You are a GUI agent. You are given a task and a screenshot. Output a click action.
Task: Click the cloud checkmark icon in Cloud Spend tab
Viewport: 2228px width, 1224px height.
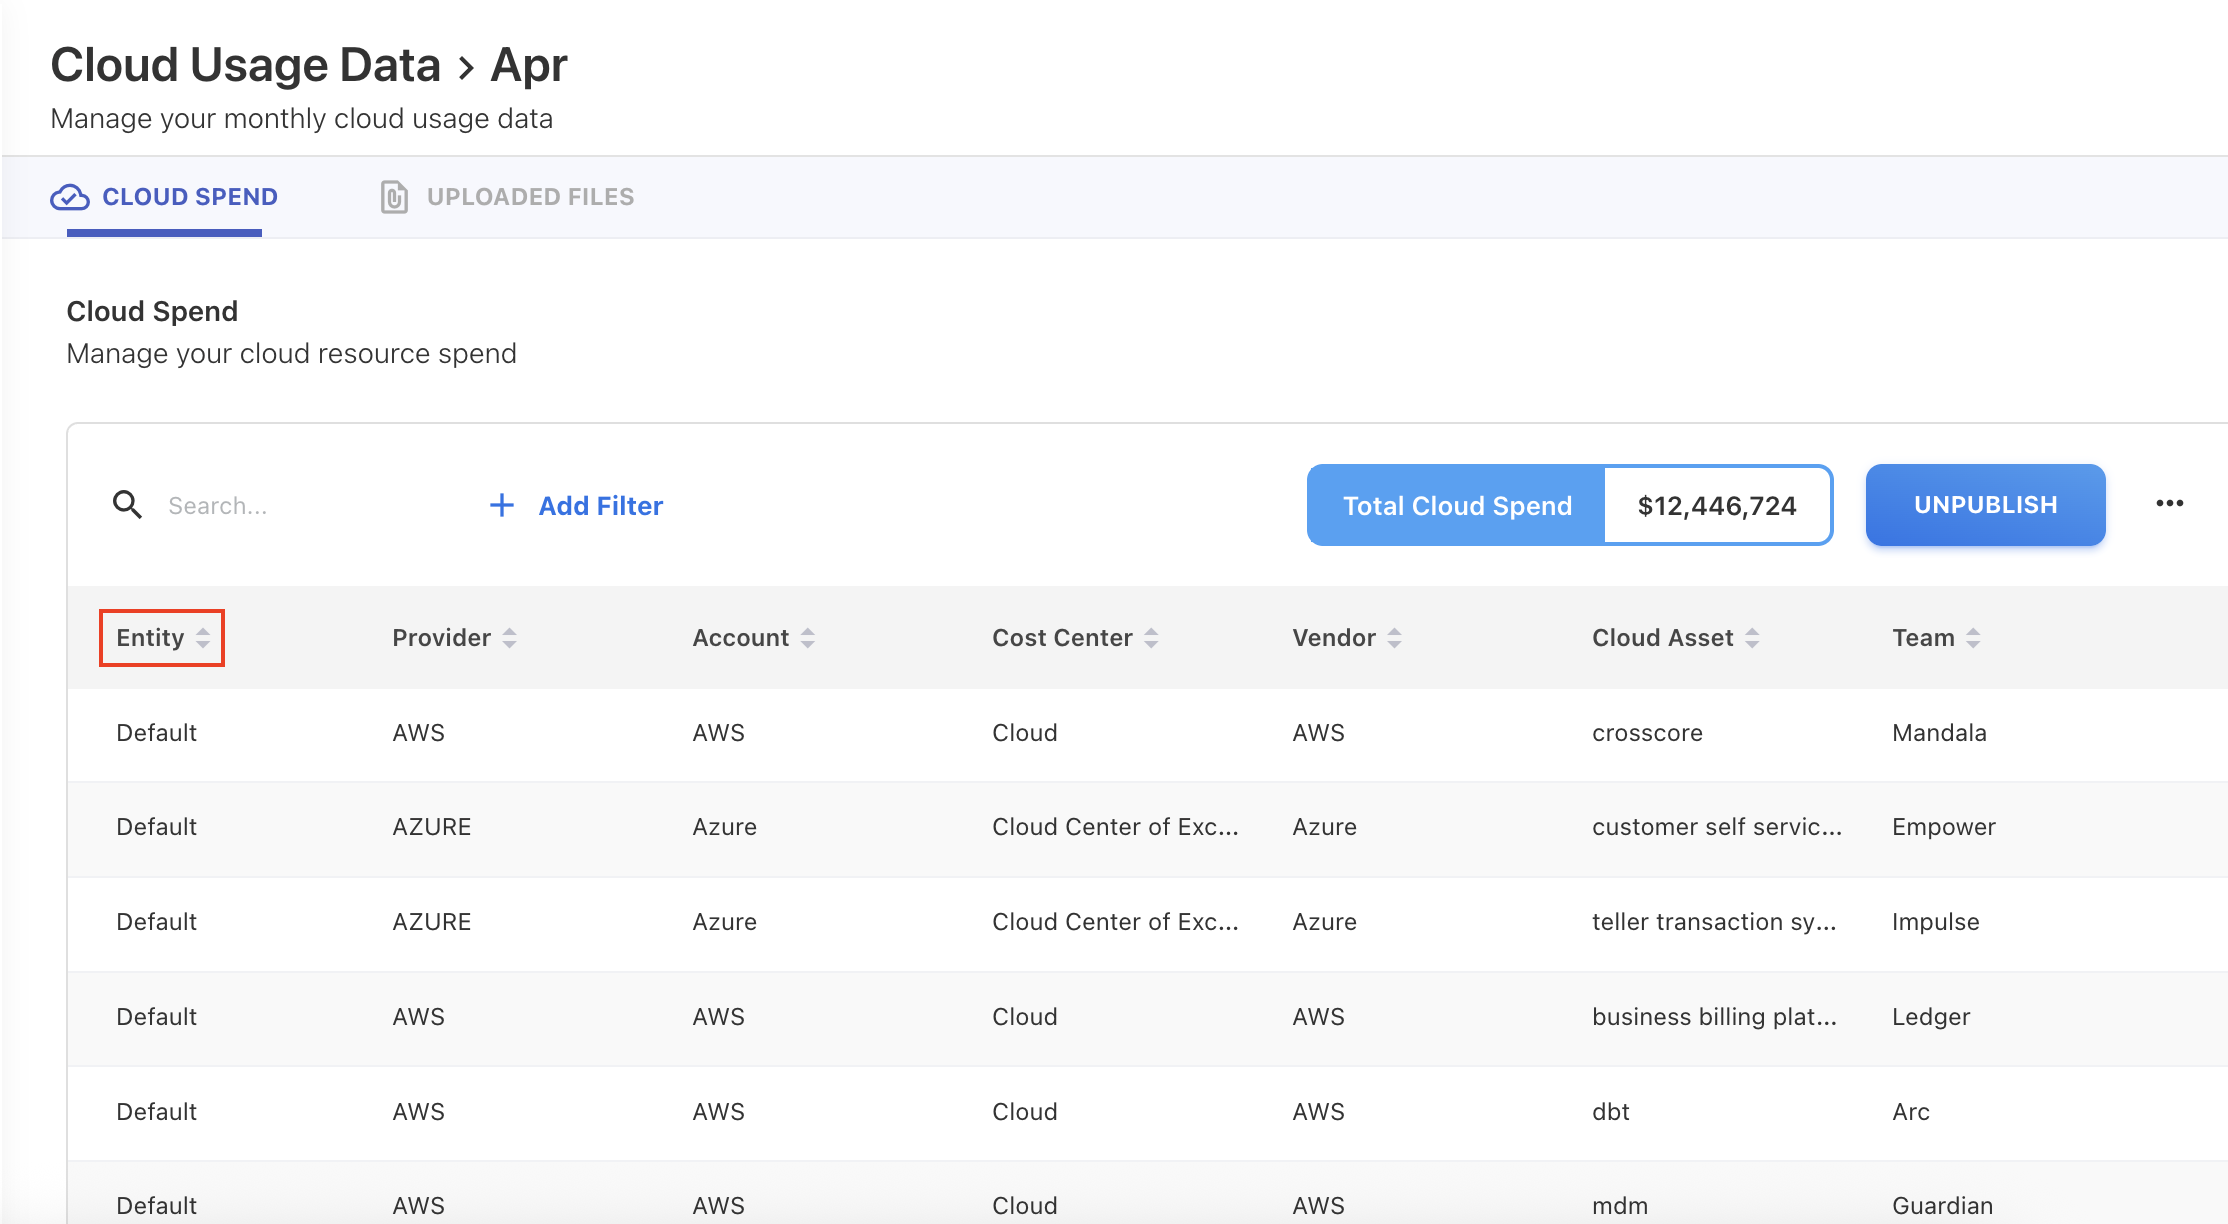[70, 197]
